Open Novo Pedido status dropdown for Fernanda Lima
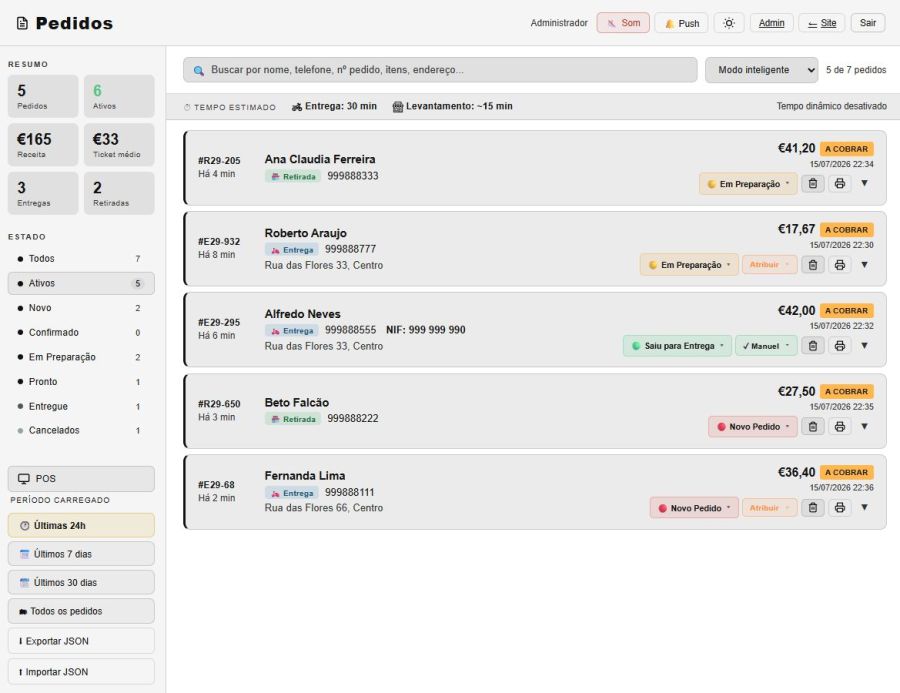Image resolution: width=900 pixels, height=693 pixels. (x=694, y=508)
